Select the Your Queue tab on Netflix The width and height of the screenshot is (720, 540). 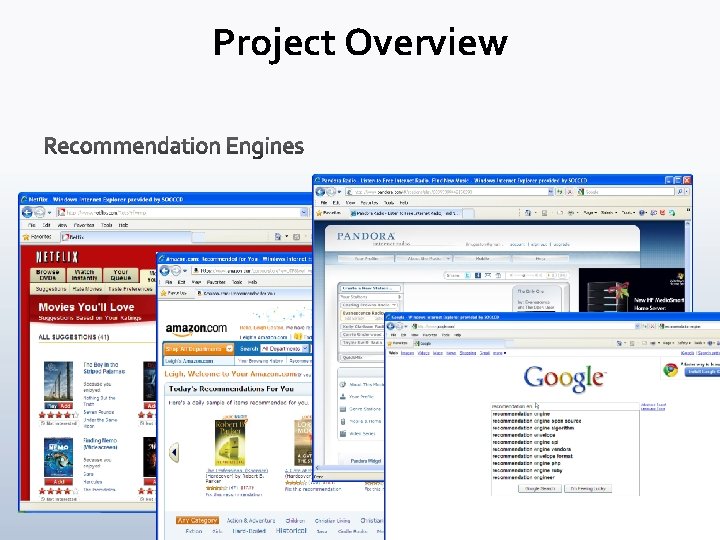pyautogui.click(x=121, y=275)
